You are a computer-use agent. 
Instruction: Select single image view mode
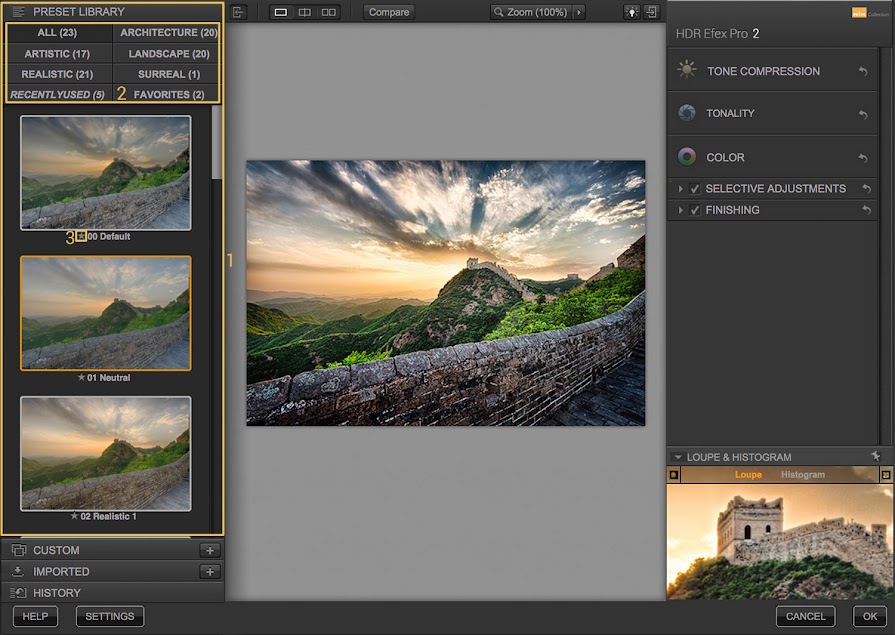pyautogui.click(x=281, y=12)
